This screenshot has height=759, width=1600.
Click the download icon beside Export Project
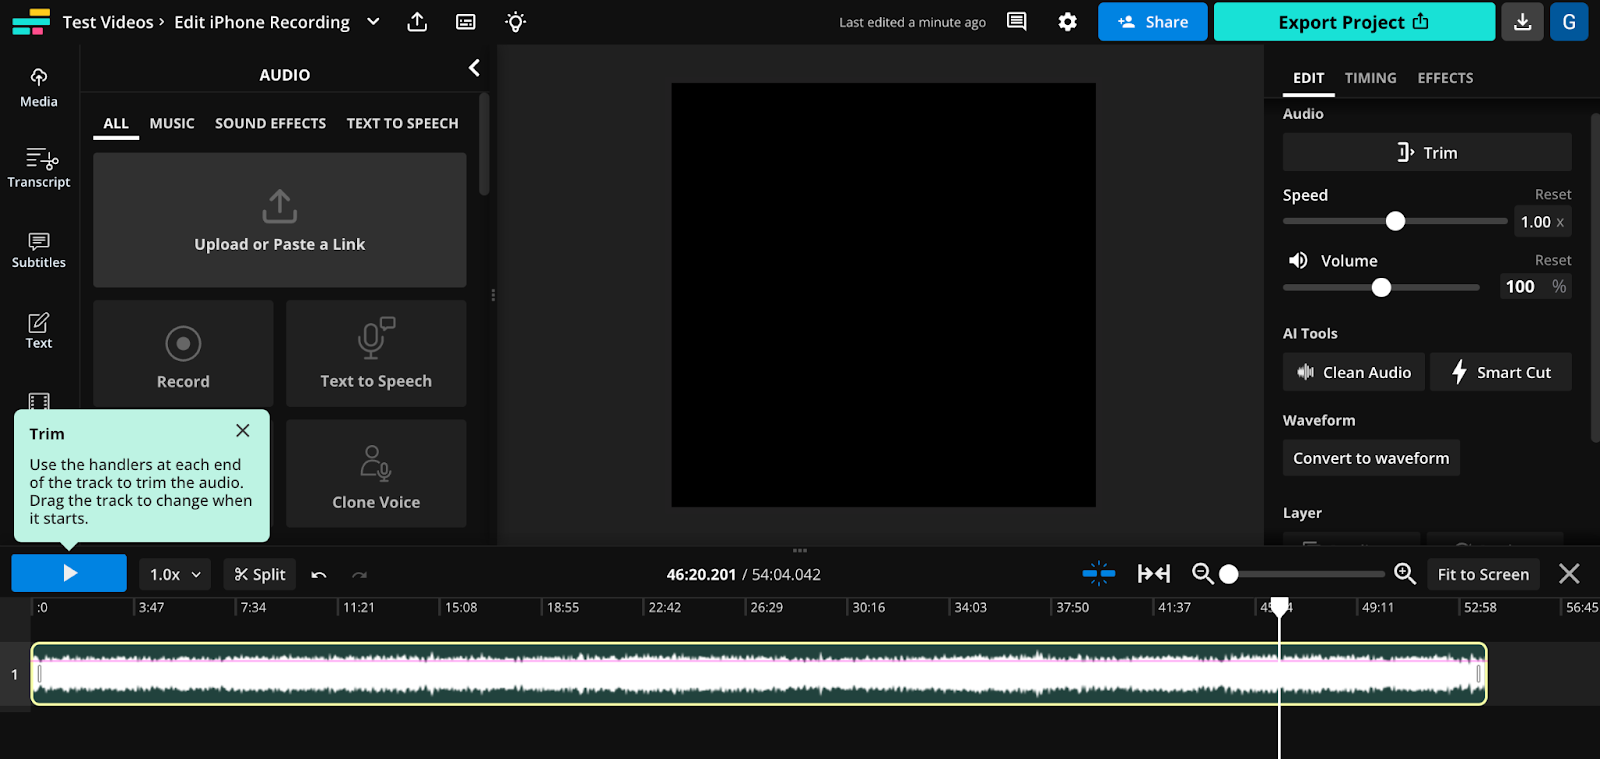(x=1522, y=22)
